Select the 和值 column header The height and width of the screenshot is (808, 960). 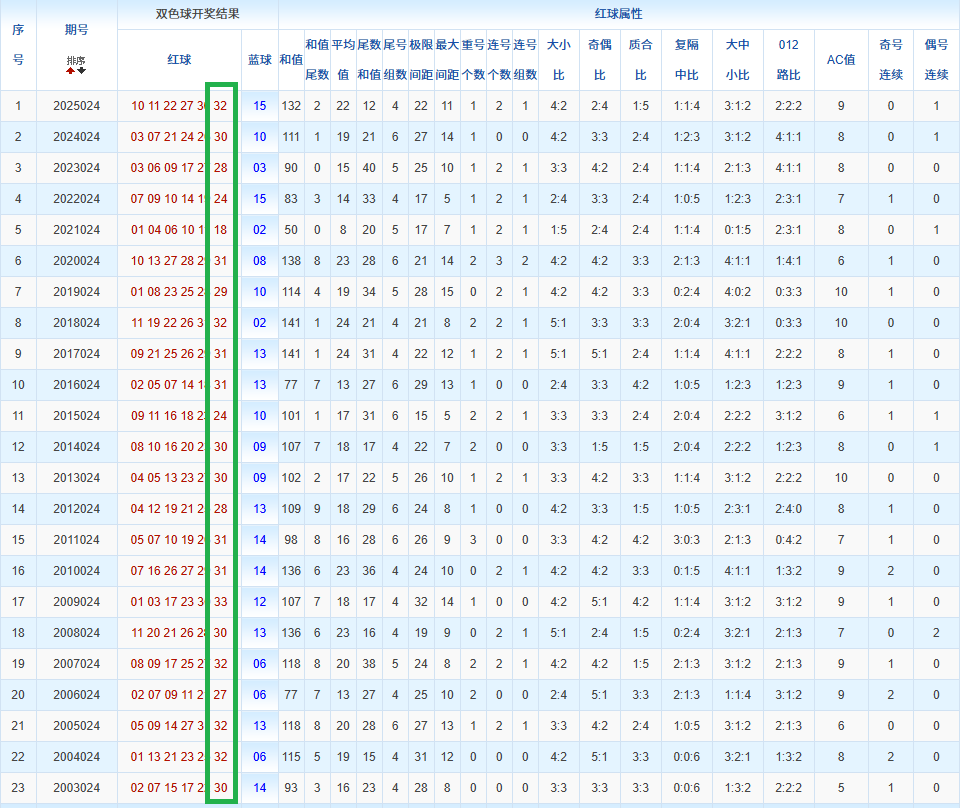[x=290, y=60]
